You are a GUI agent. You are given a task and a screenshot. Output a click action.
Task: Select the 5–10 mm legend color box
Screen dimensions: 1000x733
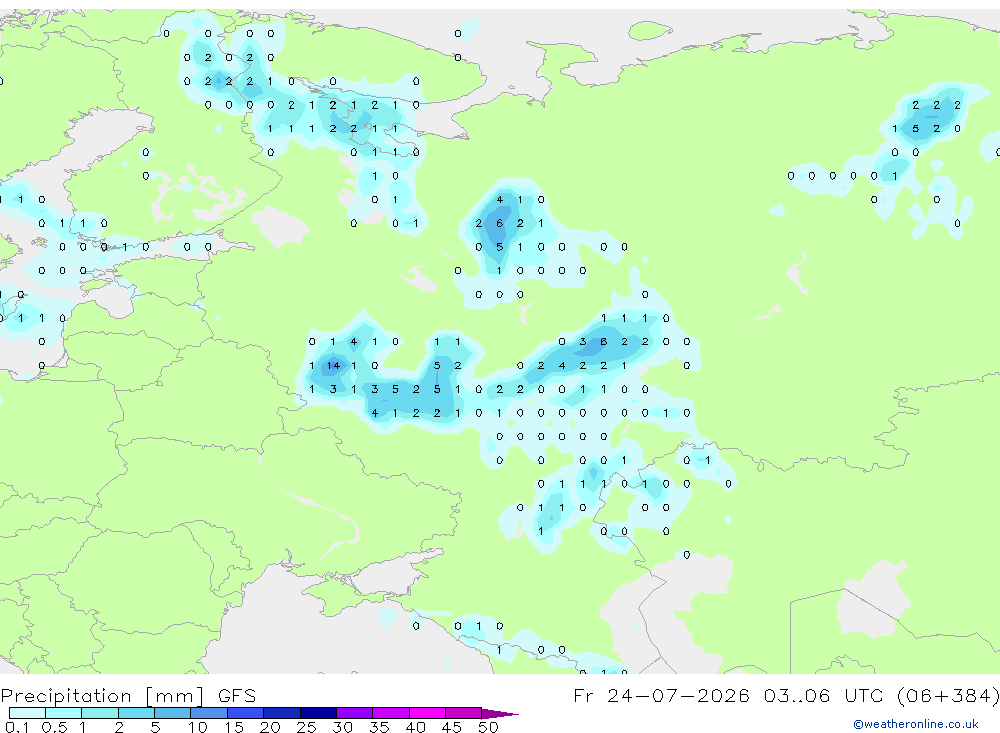(172, 713)
